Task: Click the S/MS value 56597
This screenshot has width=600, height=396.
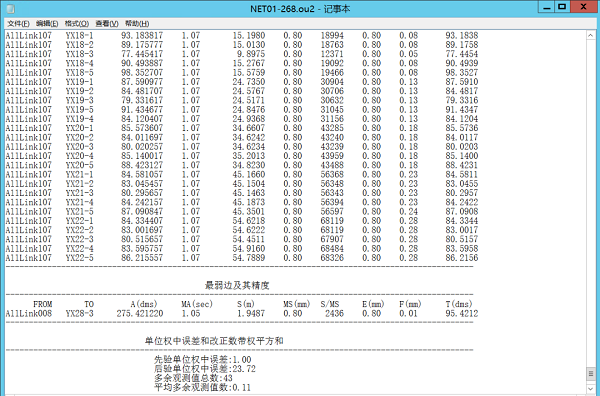Action: (x=332, y=212)
